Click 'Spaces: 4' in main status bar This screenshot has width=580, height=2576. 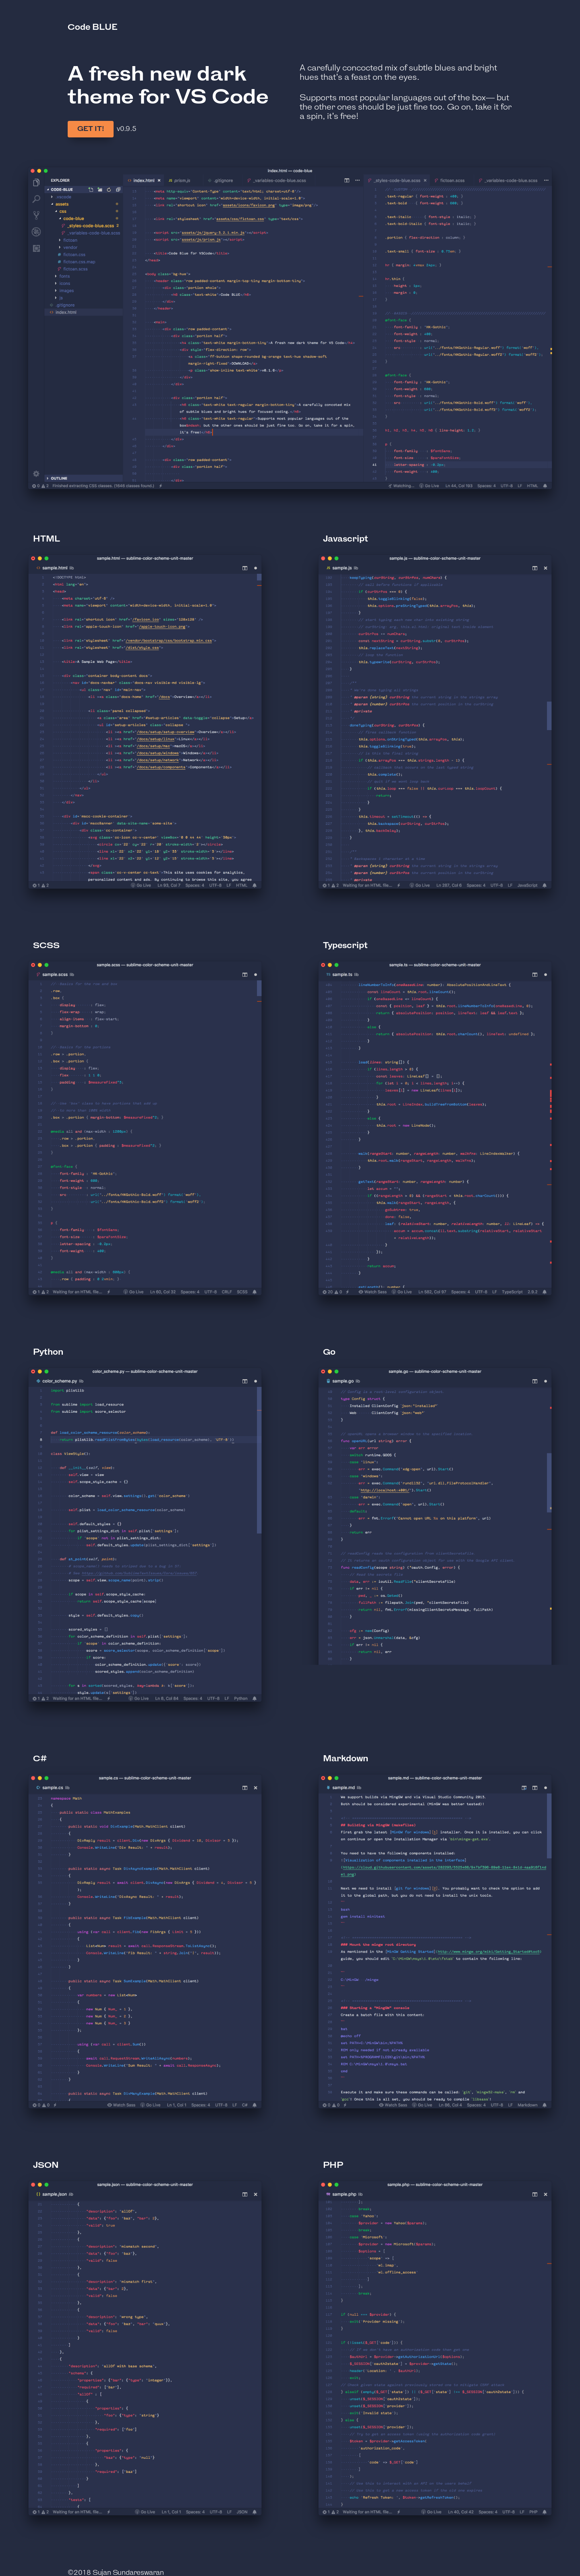tap(486, 486)
